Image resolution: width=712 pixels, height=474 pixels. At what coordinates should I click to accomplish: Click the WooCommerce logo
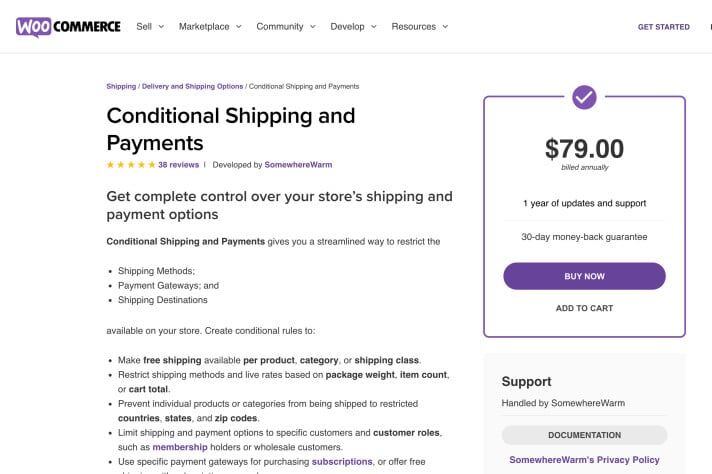click(x=68, y=27)
